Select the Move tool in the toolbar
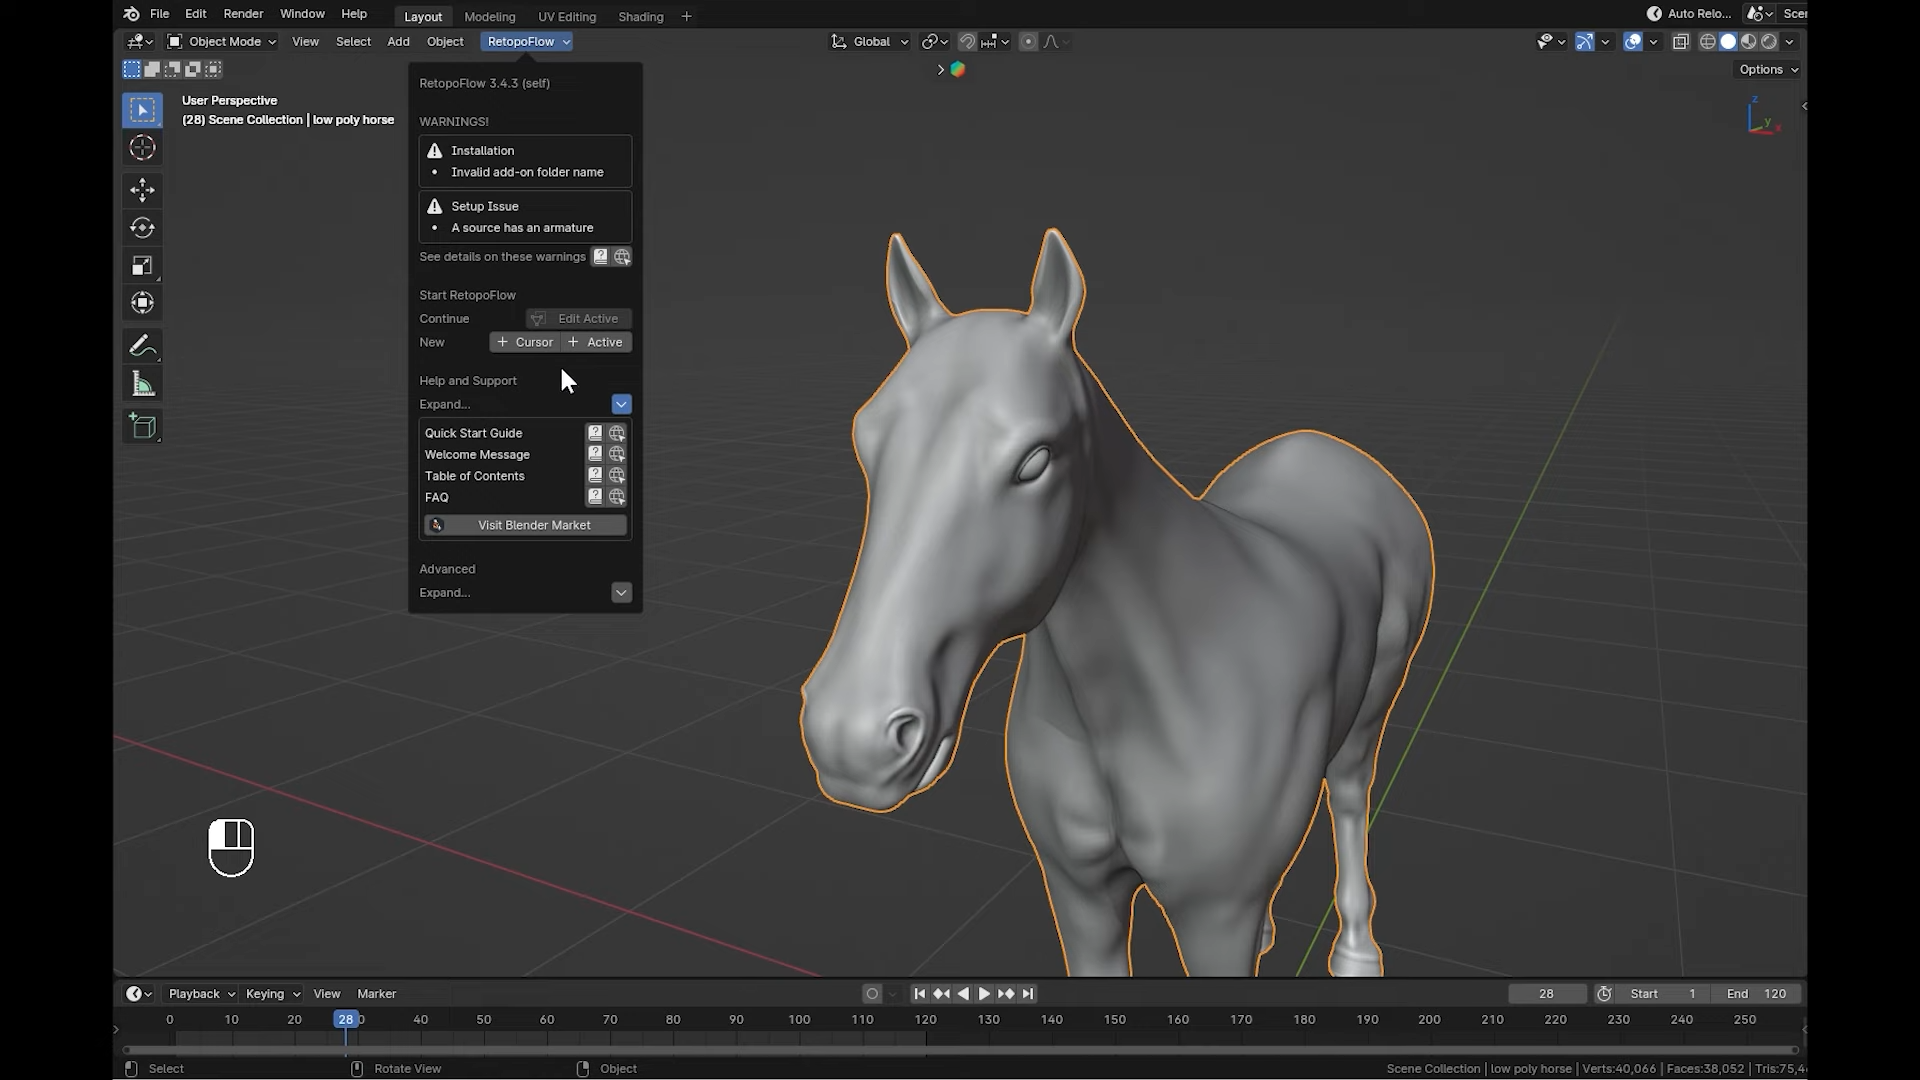The width and height of the screenshot is (1920, 1080). point(142,190)
